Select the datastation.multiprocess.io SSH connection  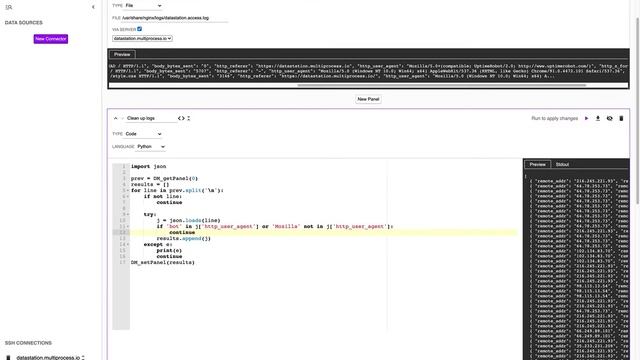point(48,358)
